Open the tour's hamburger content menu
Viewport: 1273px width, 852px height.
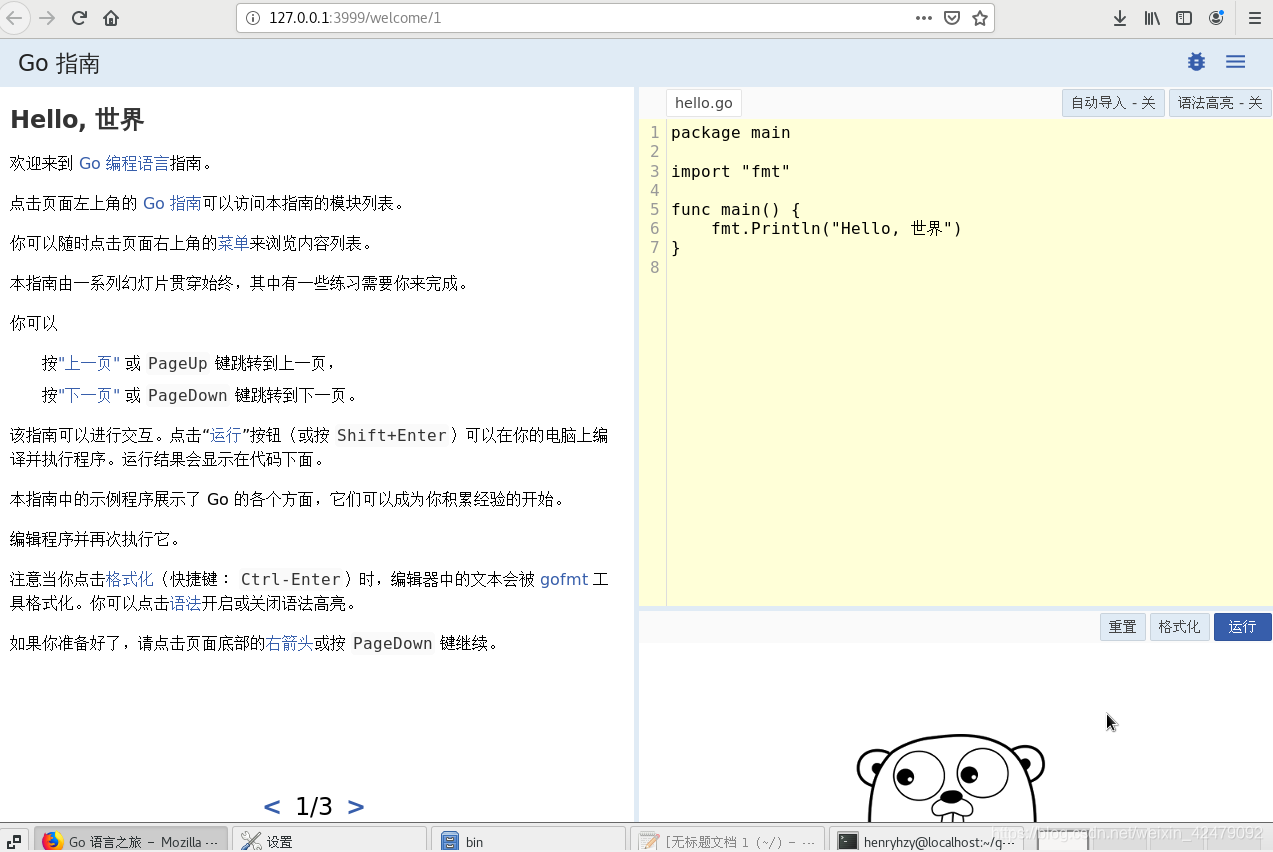pyautogui.click(x=1235, y=62)
